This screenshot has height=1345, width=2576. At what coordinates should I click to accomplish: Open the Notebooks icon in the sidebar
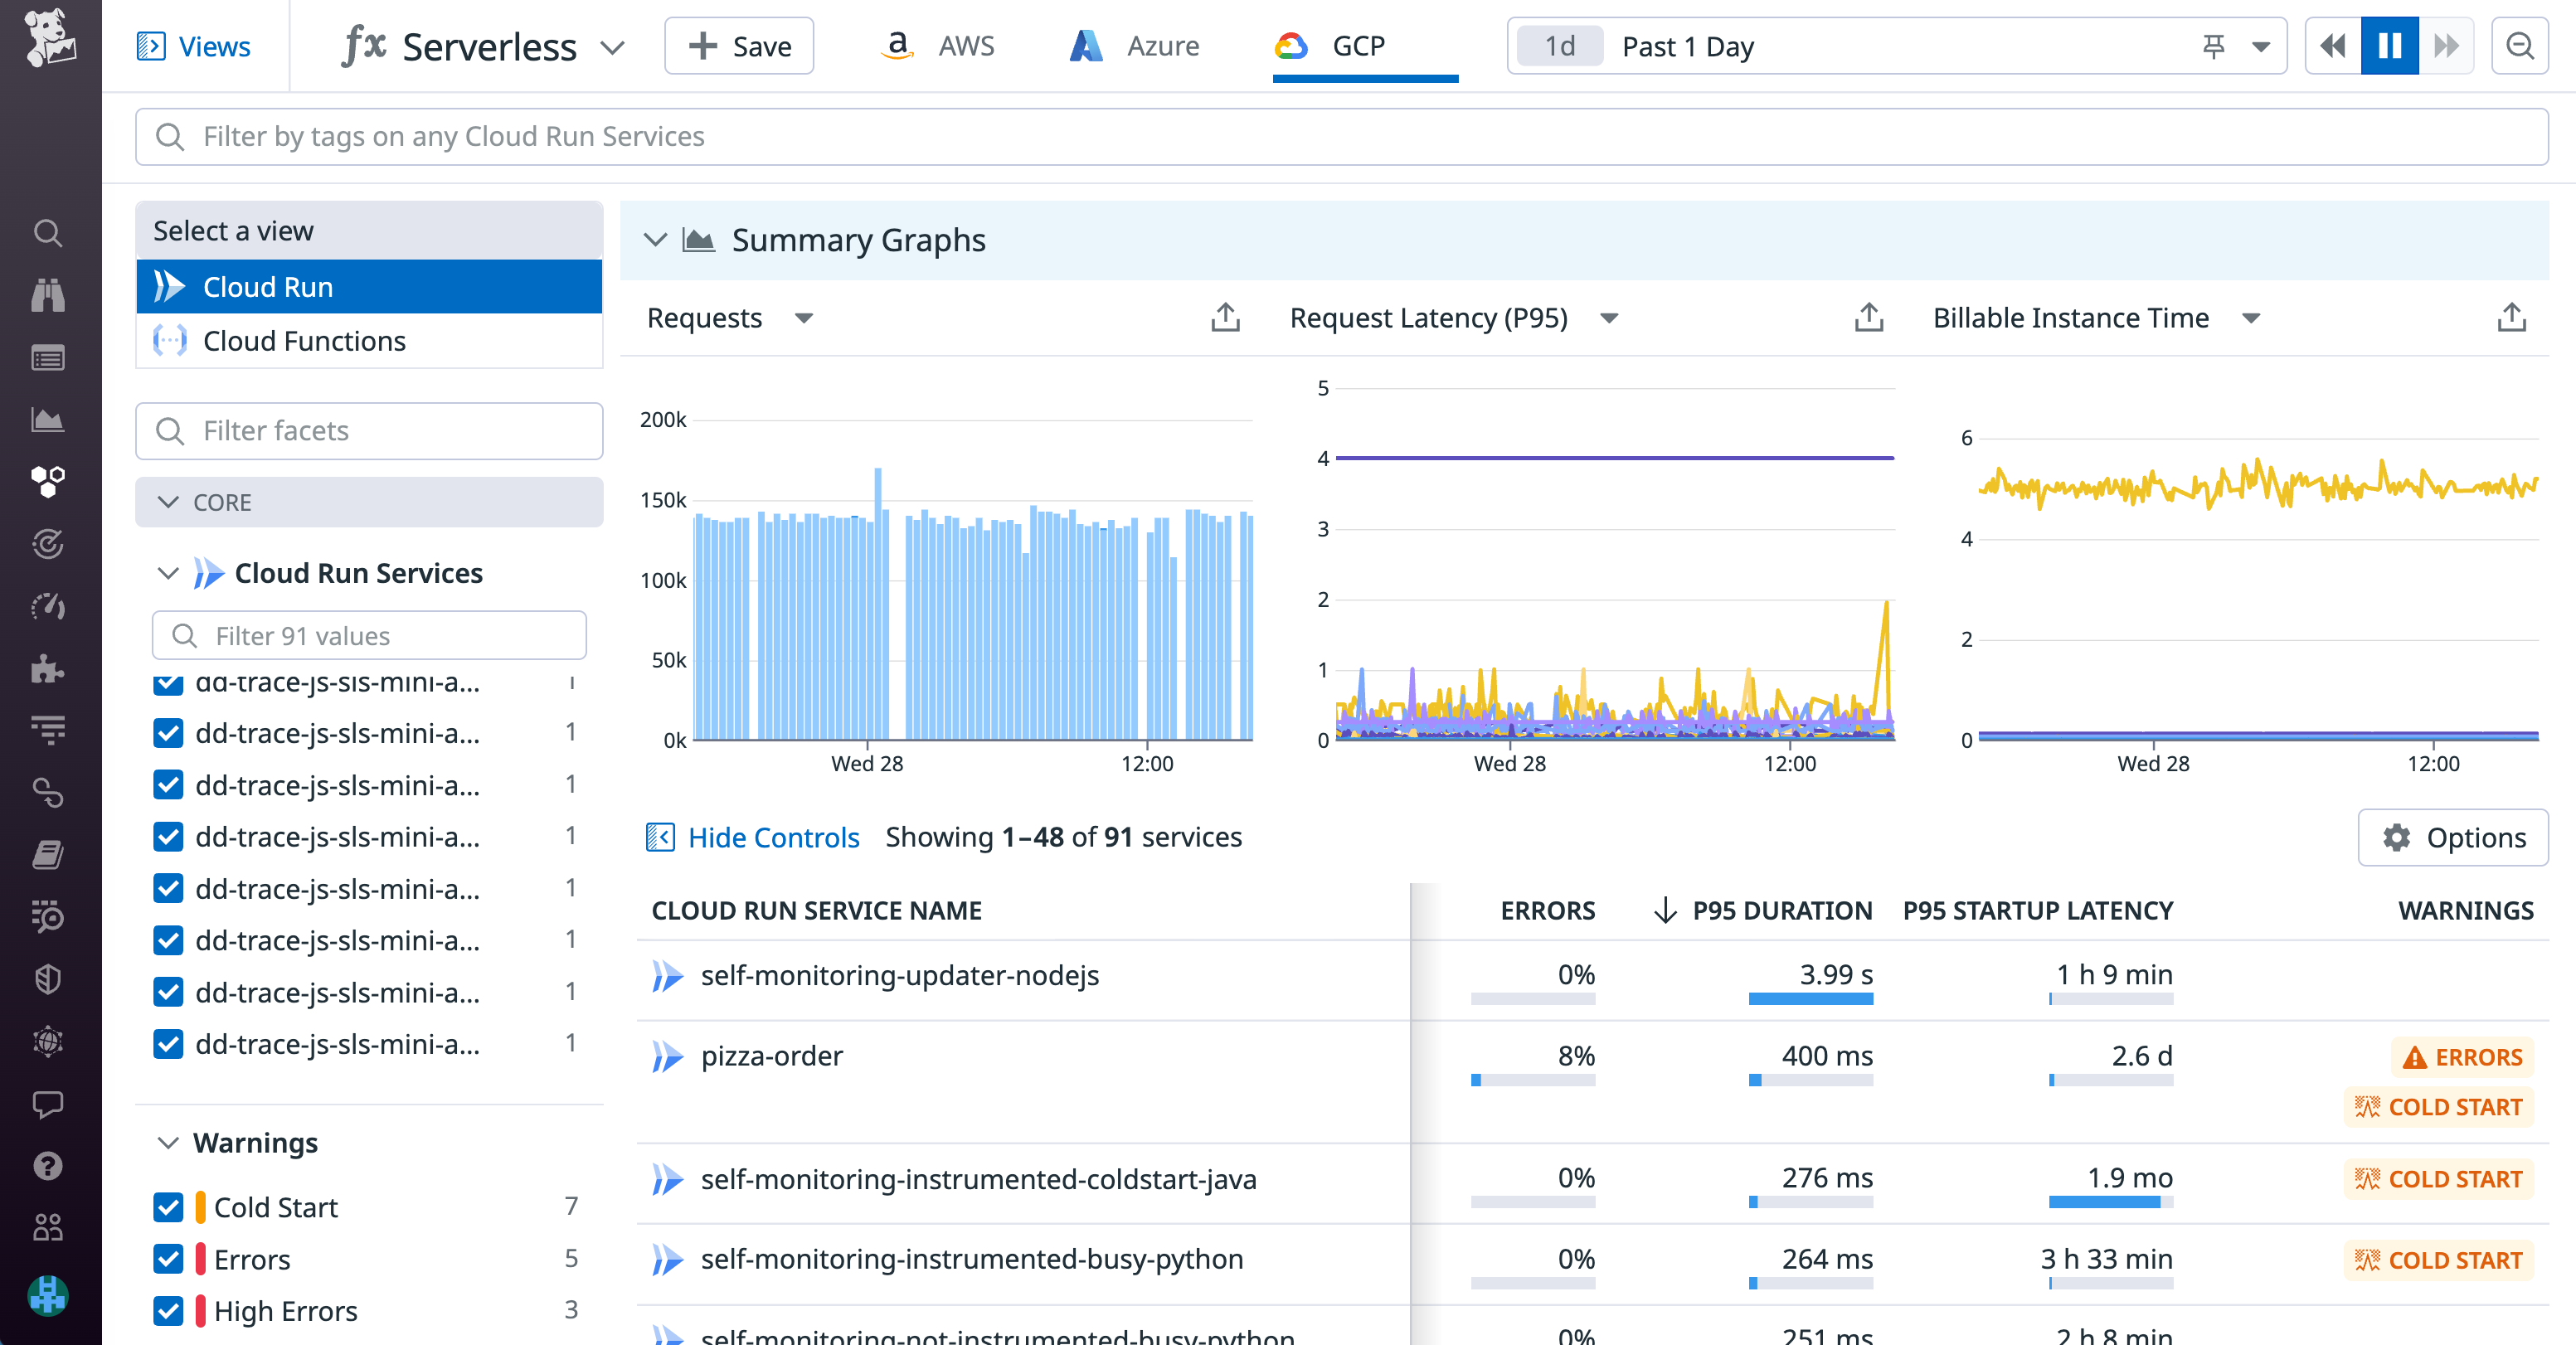pyautogui.click(x=48, y=855)
